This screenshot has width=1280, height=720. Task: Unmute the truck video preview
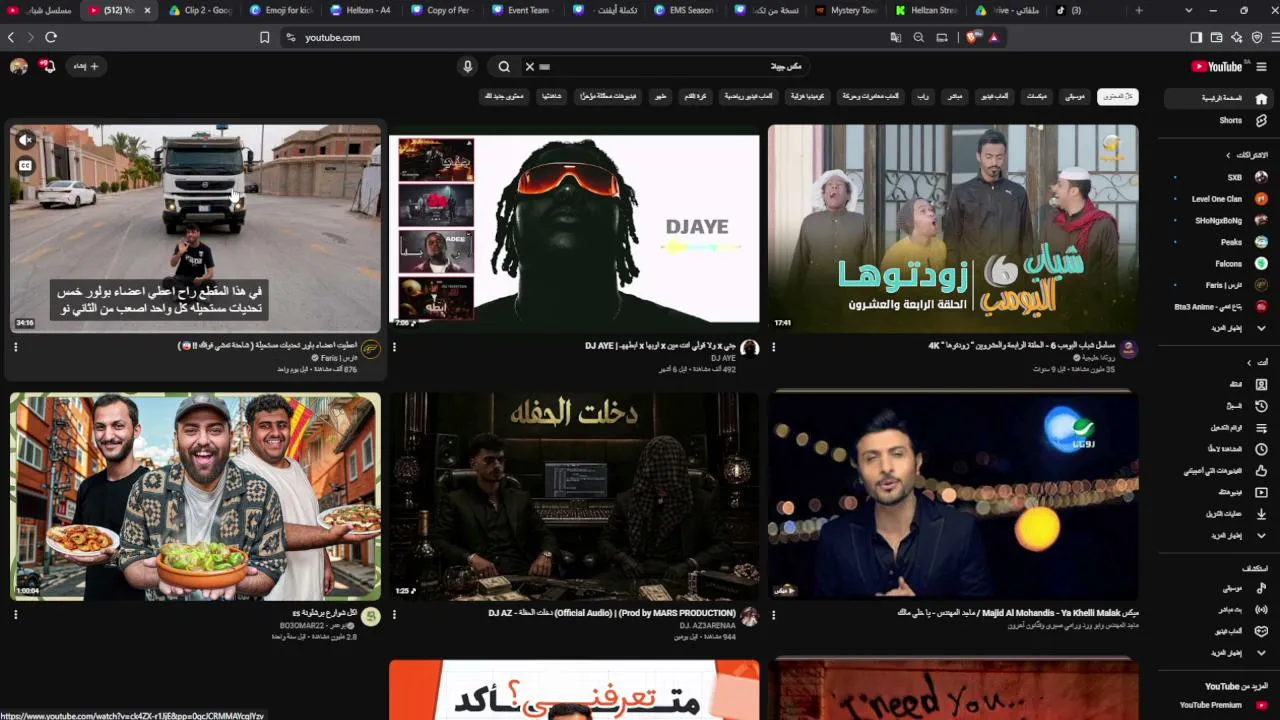point(26,140)
